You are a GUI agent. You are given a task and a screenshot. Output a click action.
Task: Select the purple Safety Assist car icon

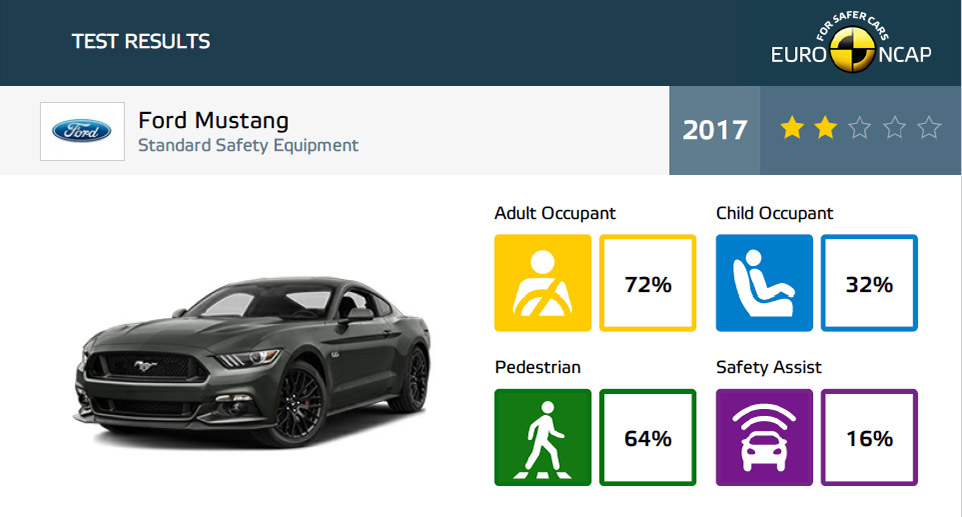(x=764, y=437)
